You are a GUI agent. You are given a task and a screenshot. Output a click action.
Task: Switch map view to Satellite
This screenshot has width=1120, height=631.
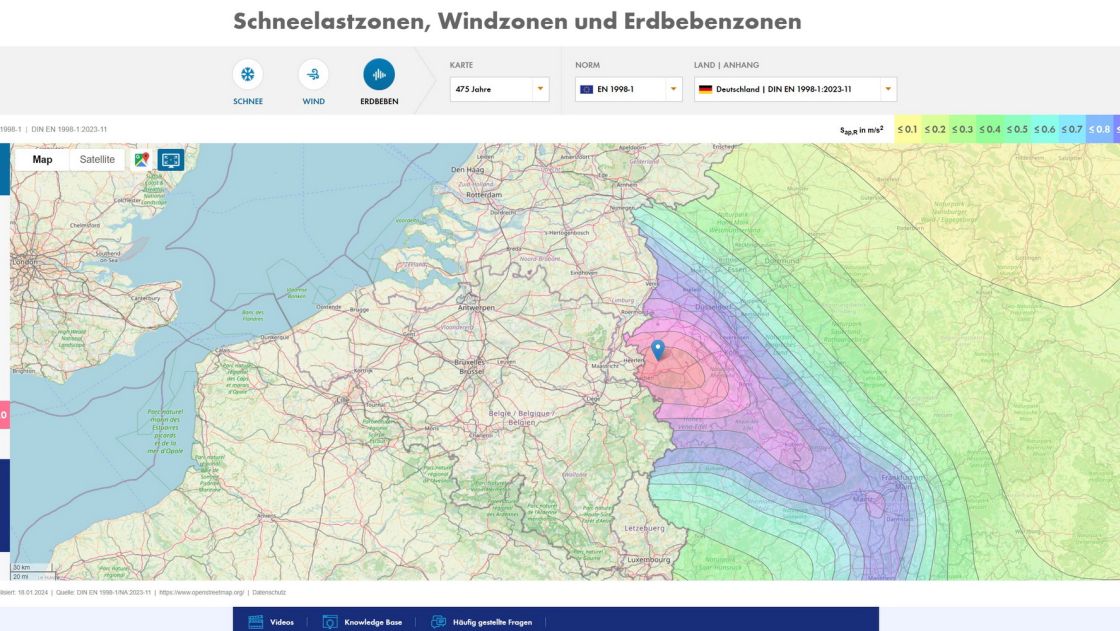pos(97,160)
